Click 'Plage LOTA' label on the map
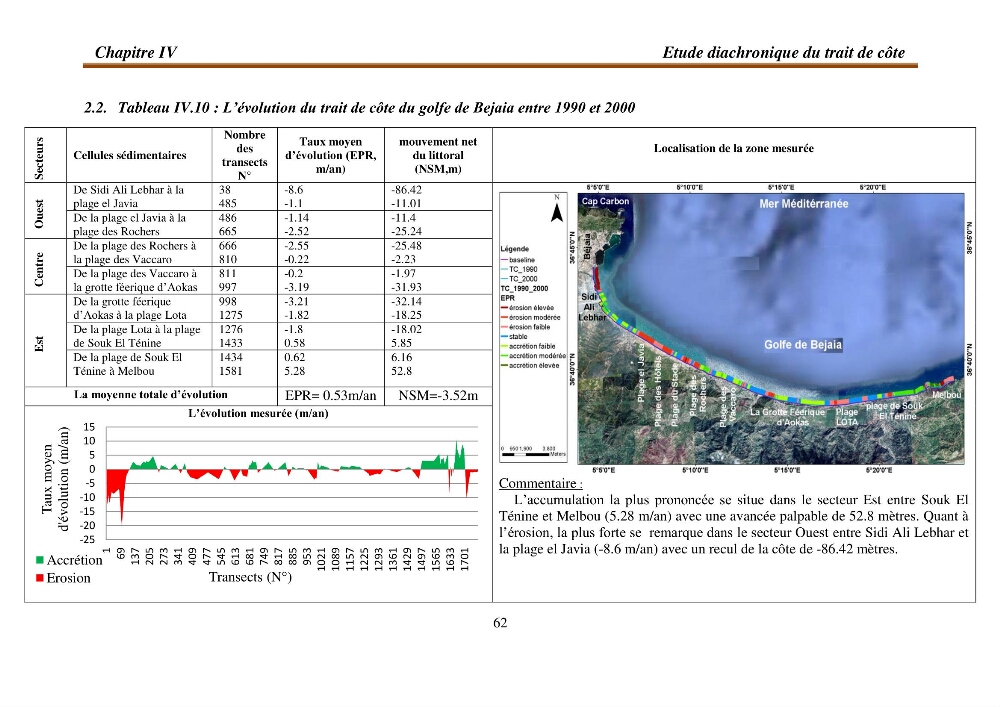 [x=847, y=417]
